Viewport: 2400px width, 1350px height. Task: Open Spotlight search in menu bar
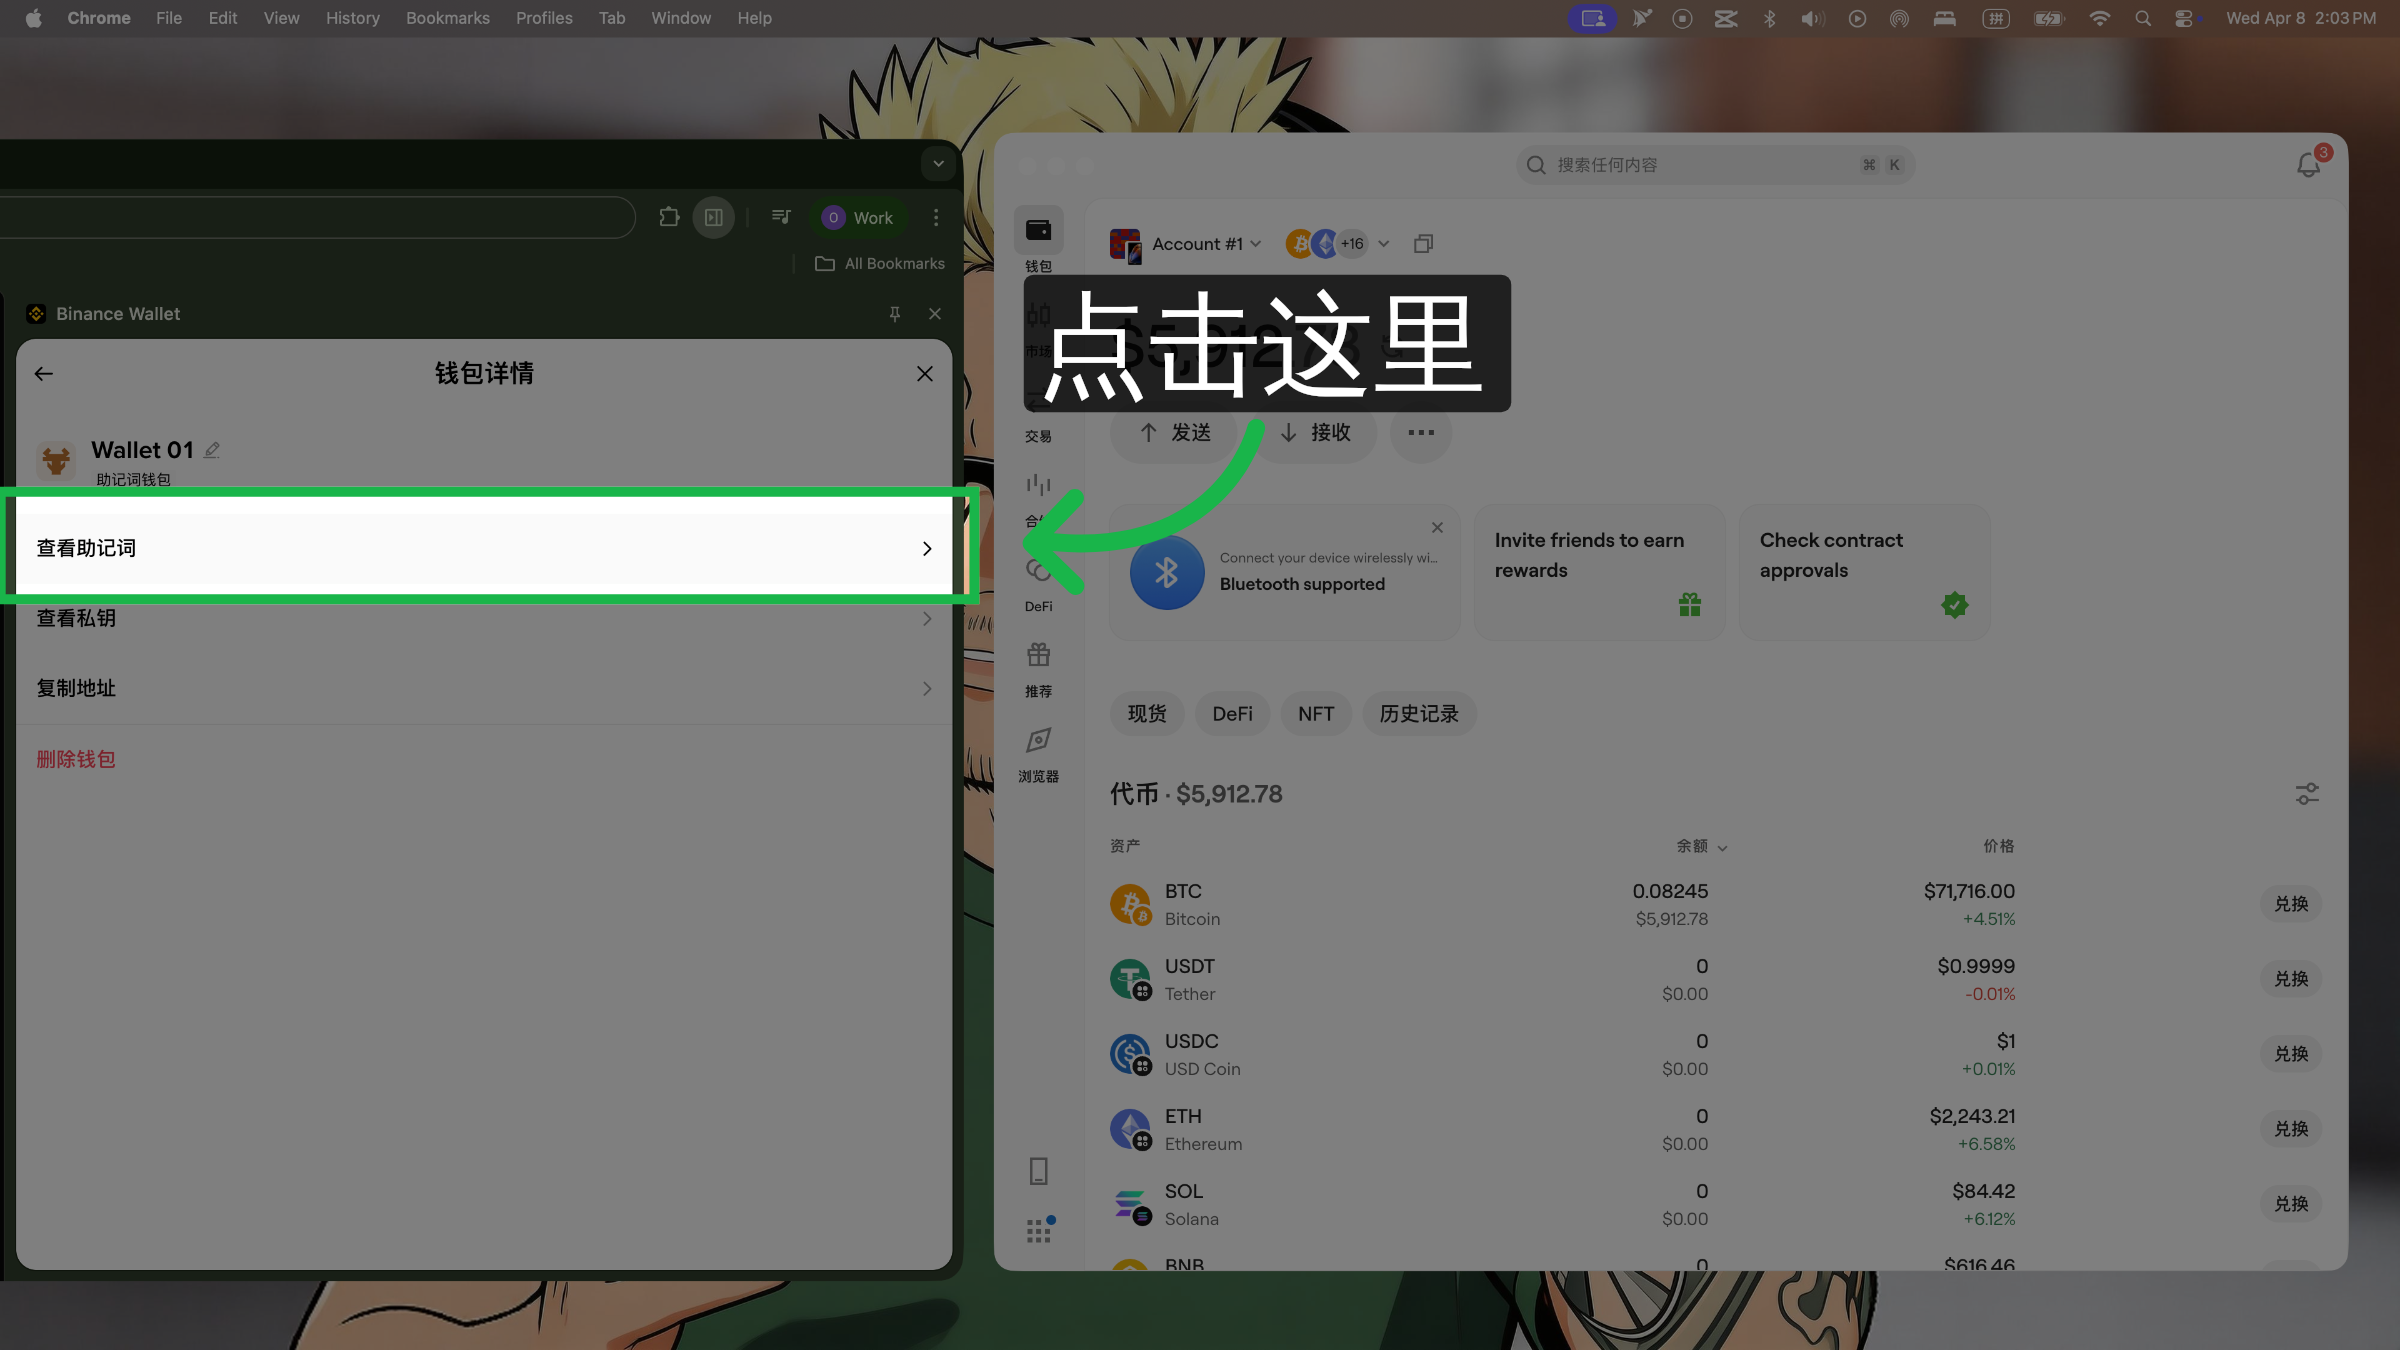tap(2143, 18)
